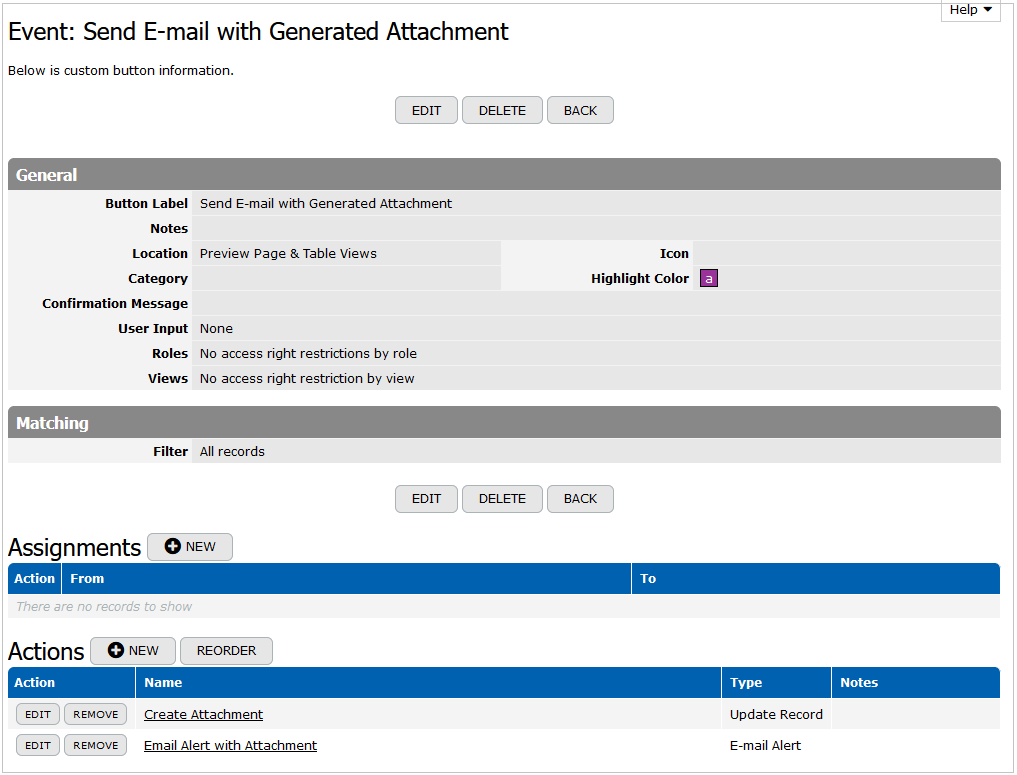This screenshot has width=1017, height=775.
Task: Edit the Create Attachment action
Action: point(38,715)
